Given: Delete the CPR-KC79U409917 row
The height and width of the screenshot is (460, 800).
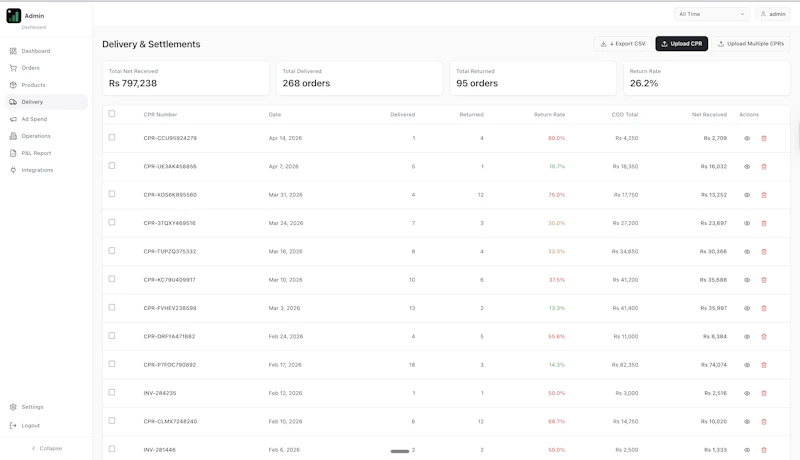Looking at the screenshot, I should point(764,280).
